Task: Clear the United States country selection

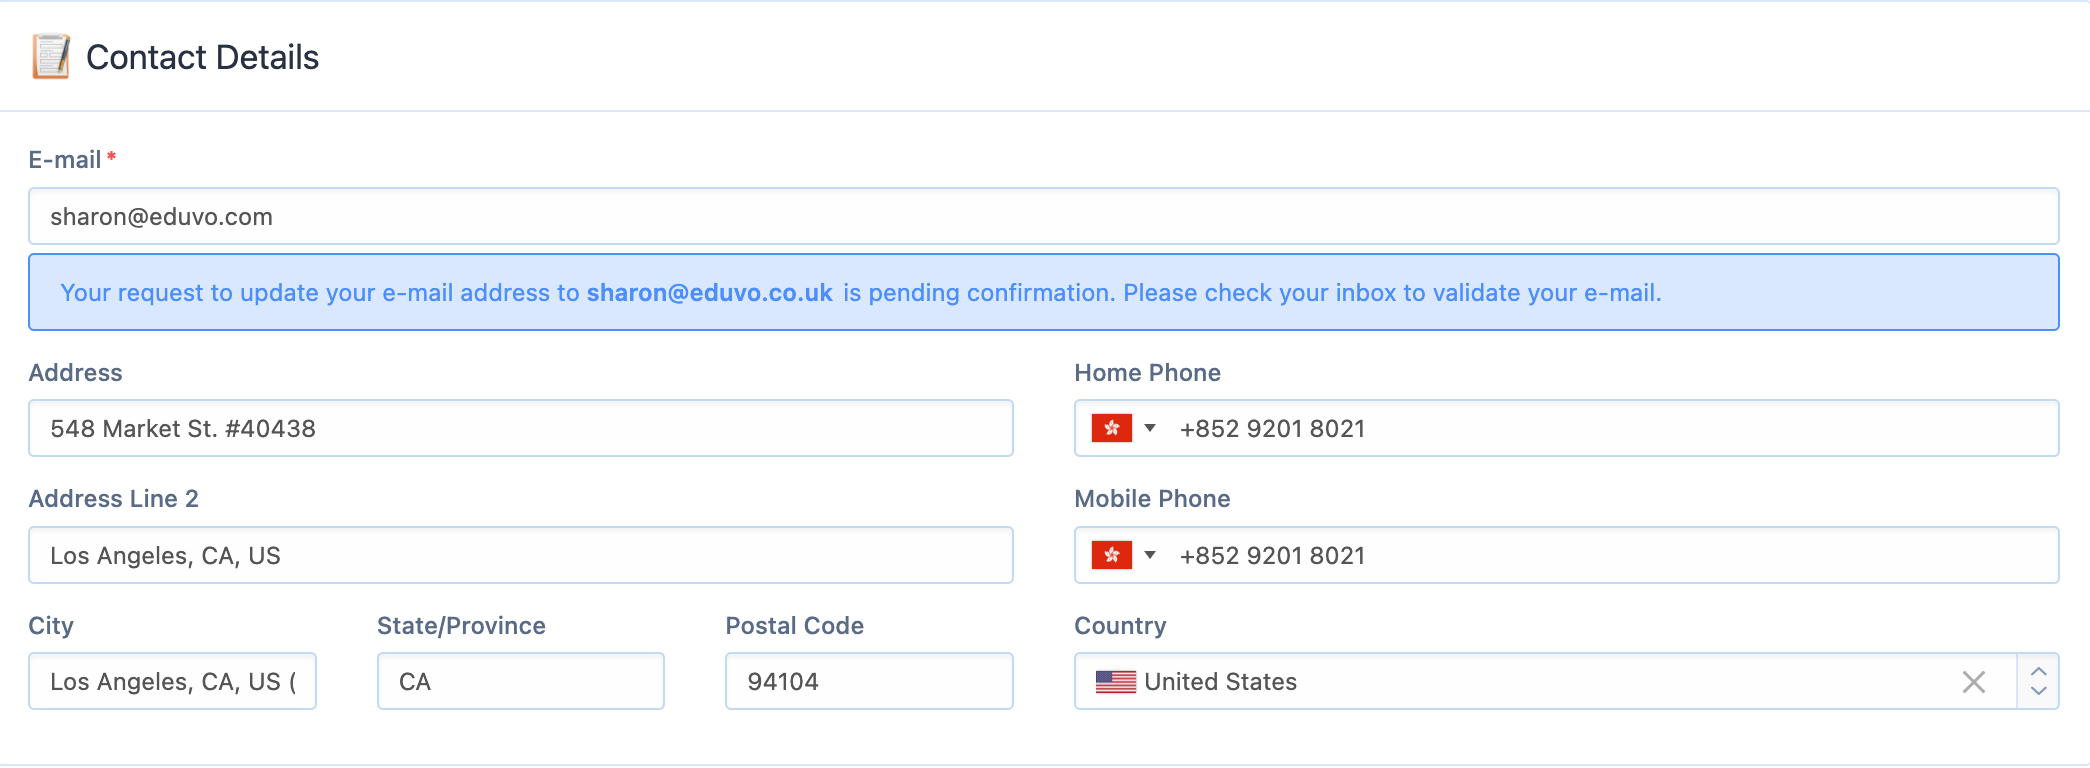Action: tap(1974, 682)
